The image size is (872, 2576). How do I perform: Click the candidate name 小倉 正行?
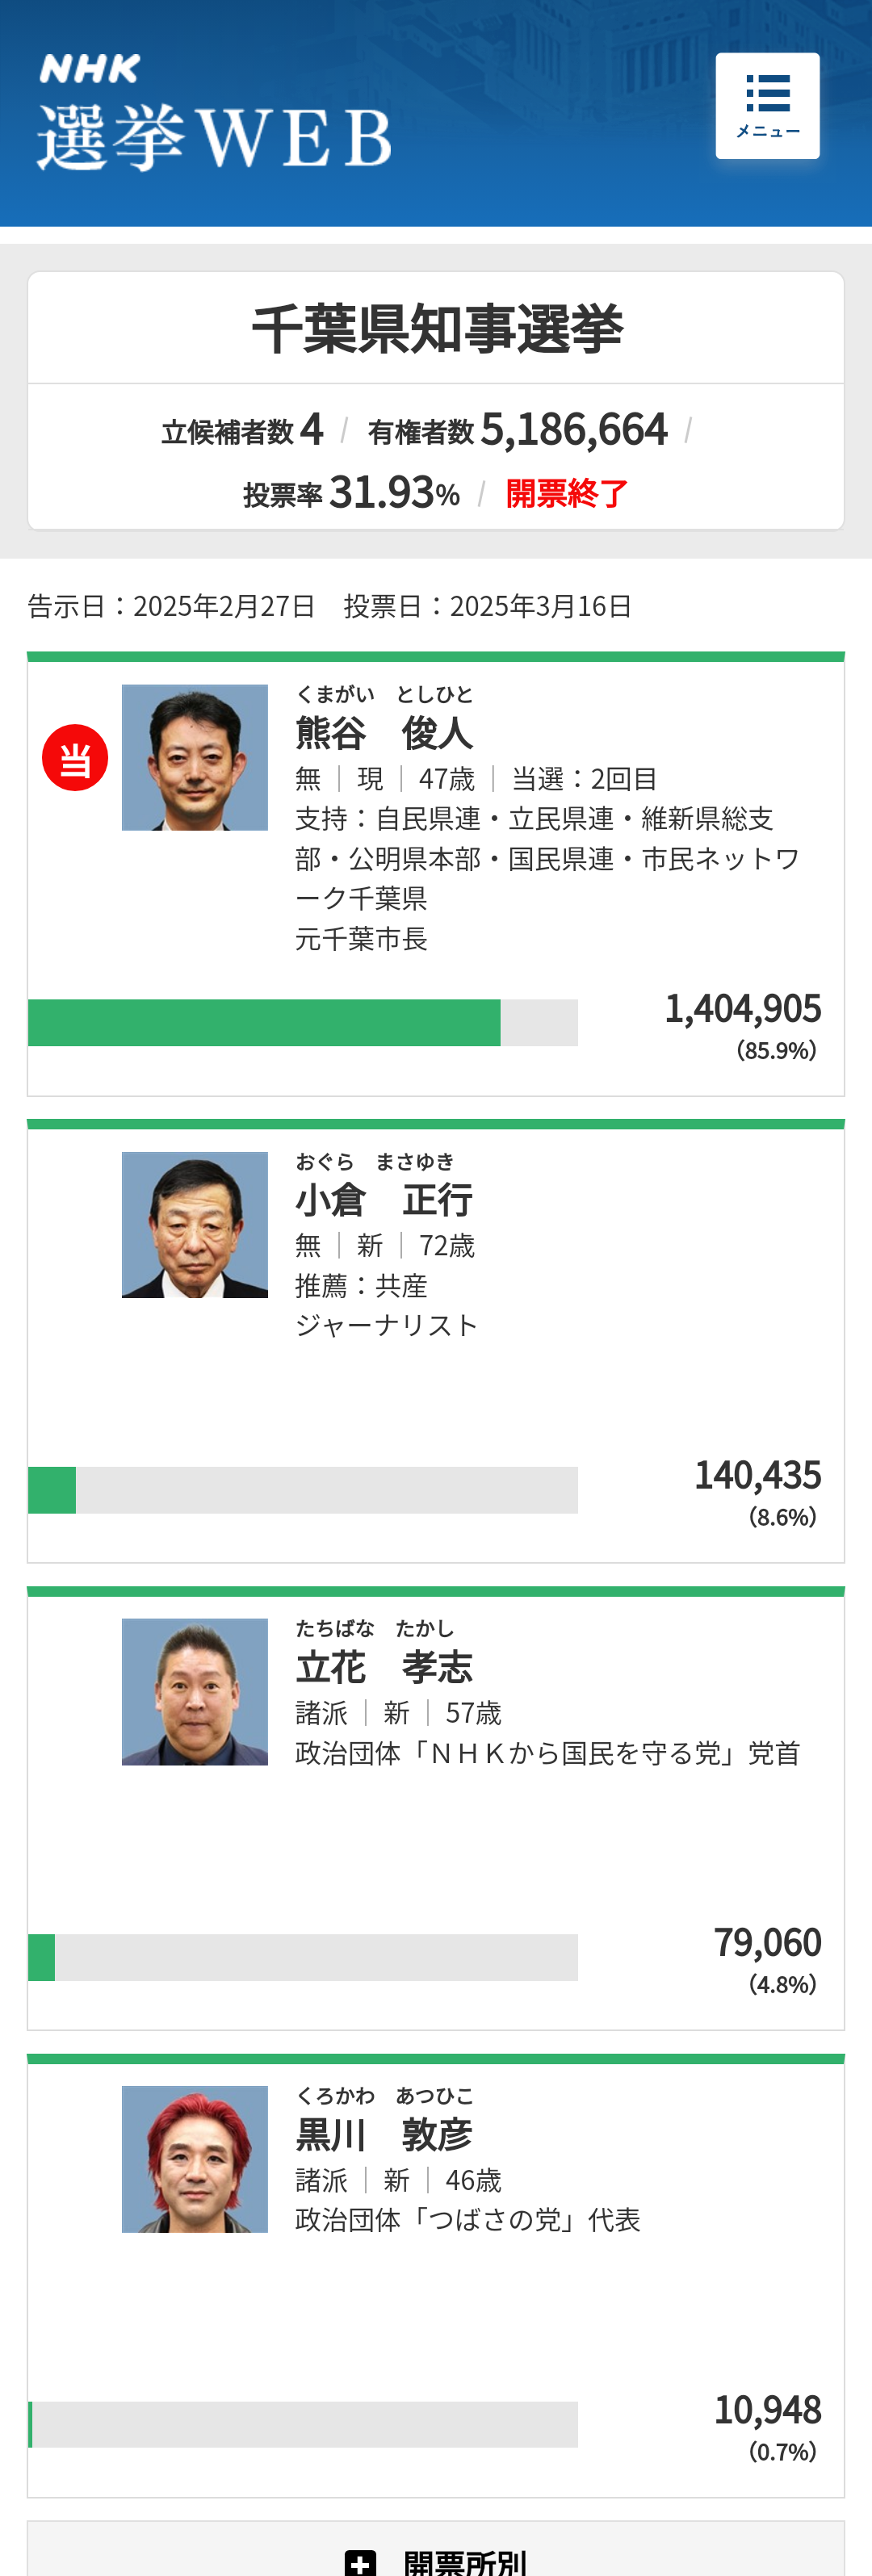[384, 1200]
